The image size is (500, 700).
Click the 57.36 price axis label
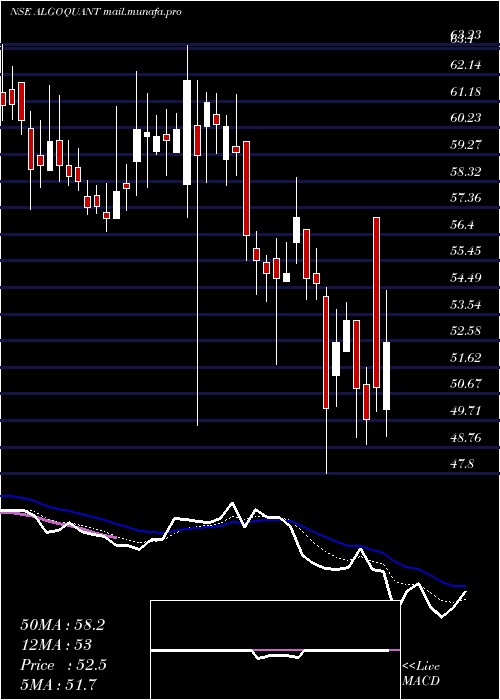point(466,198)
